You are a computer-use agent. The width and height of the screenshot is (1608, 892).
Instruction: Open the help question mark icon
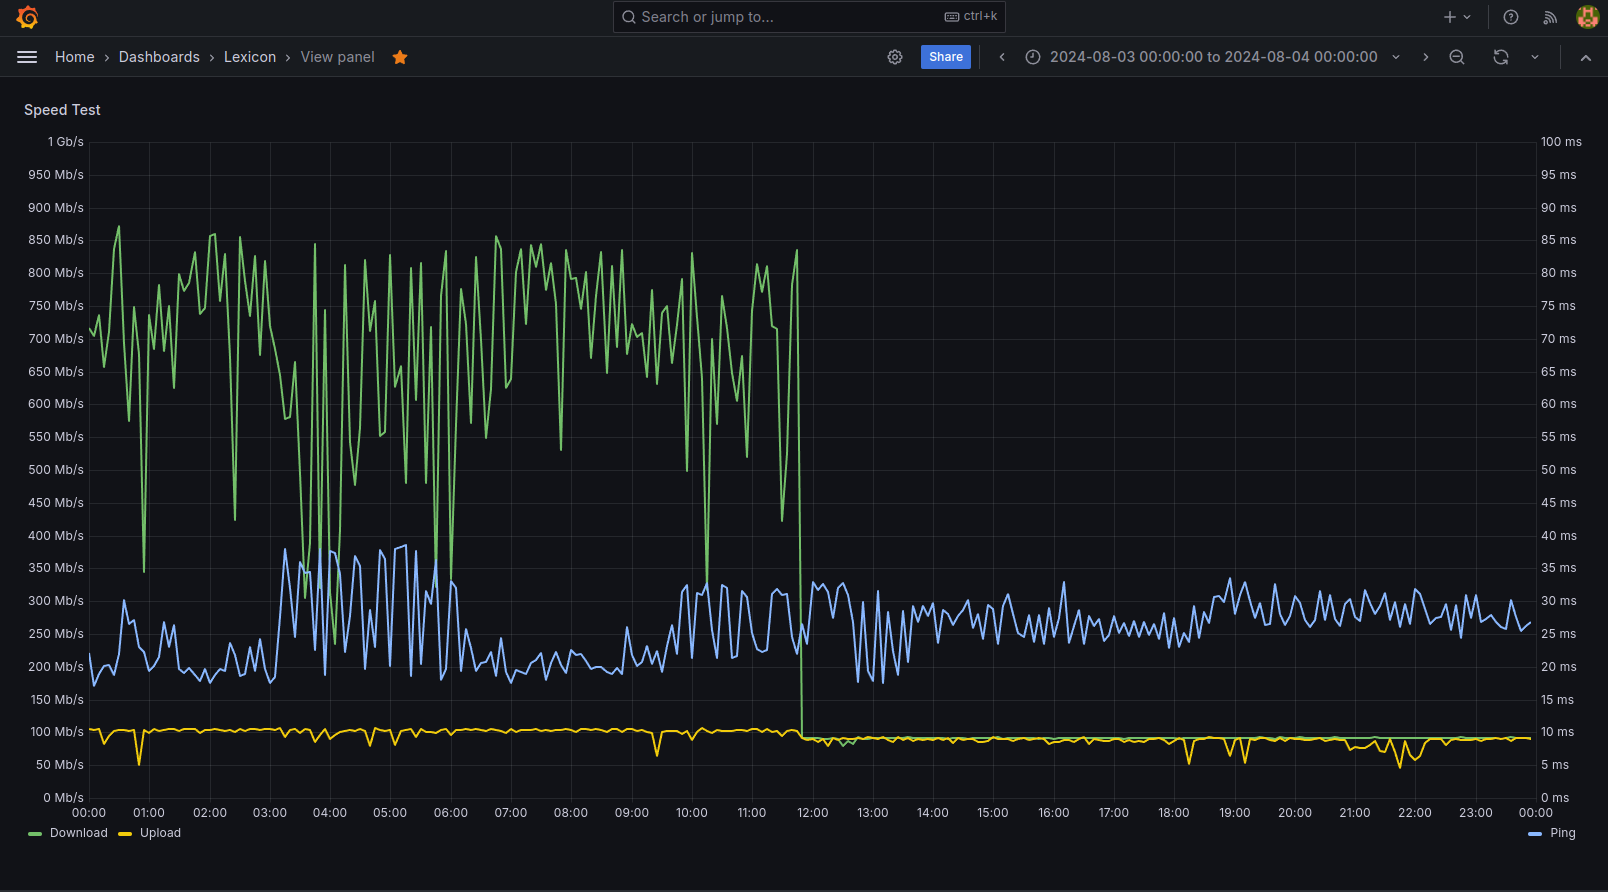(x=1511, y=17)
